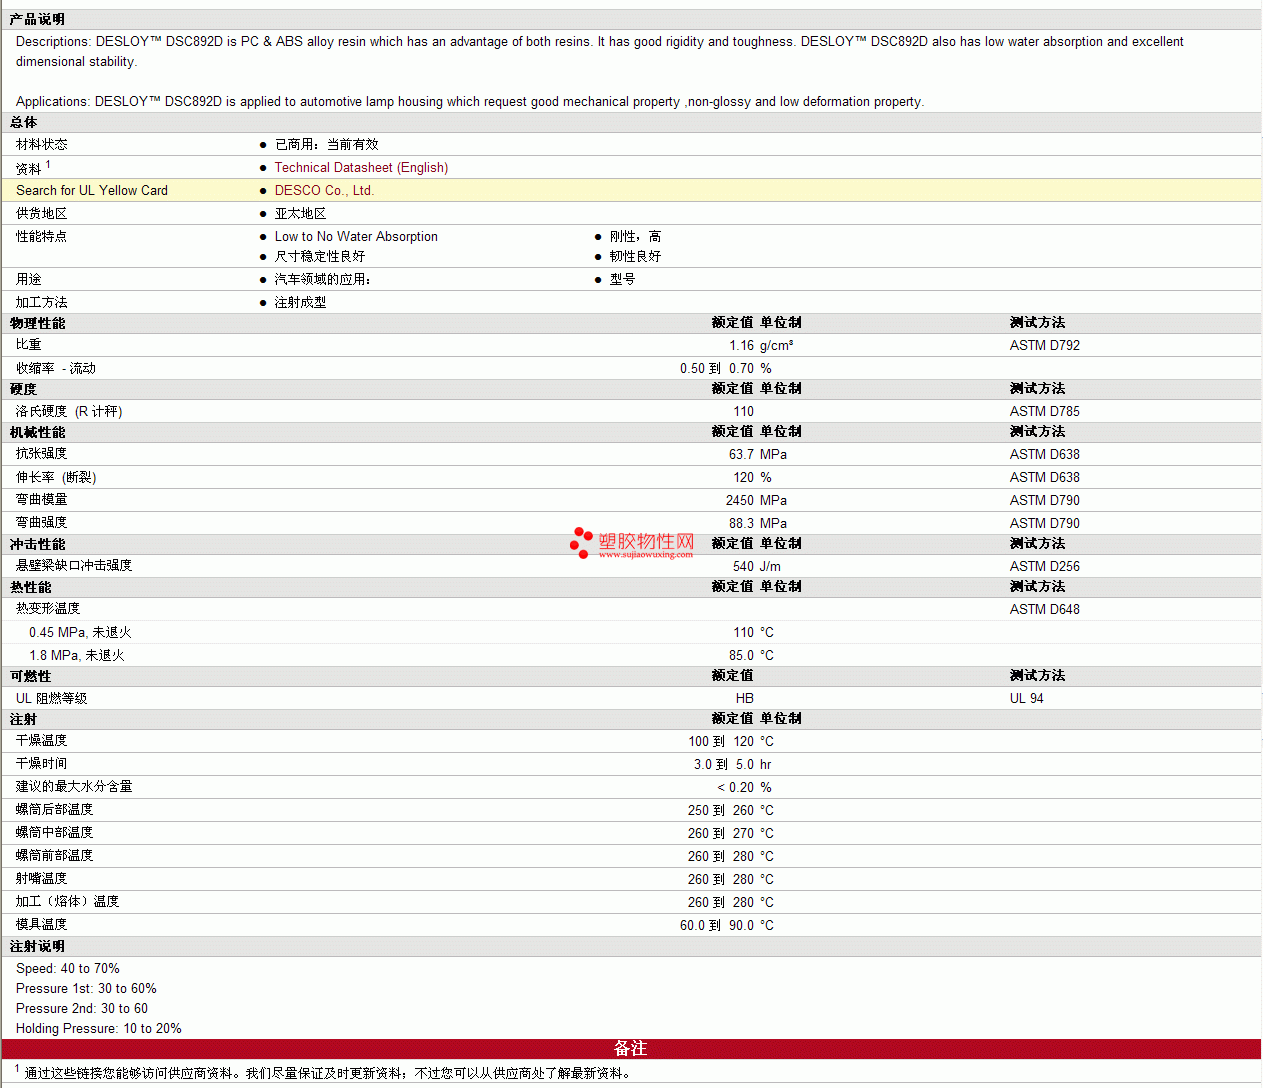This screenshot has width=1263, height=1088.
Task: Click the 63.7 MPa tensile strength value
Action: click(758, 455)
